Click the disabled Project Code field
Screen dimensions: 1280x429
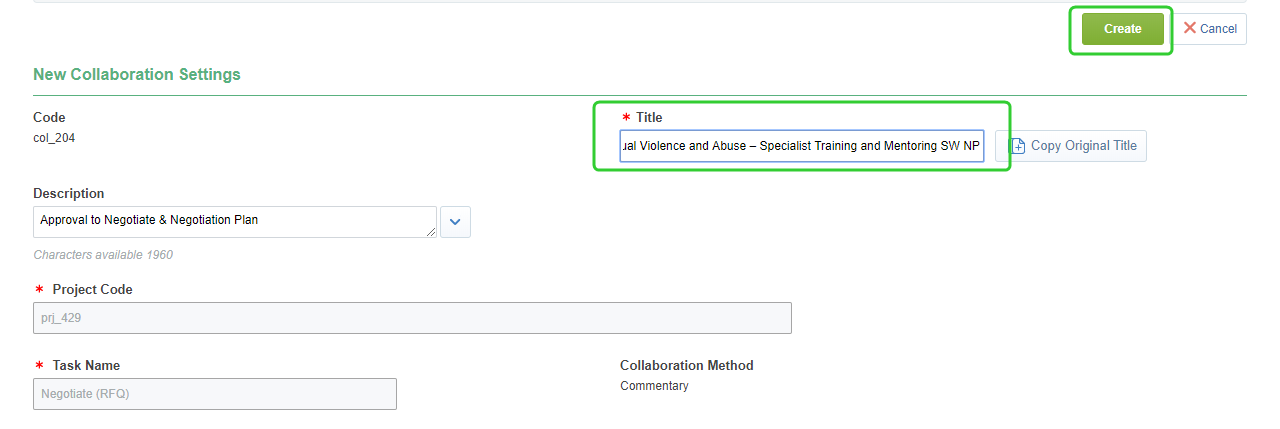pos(412,318)
